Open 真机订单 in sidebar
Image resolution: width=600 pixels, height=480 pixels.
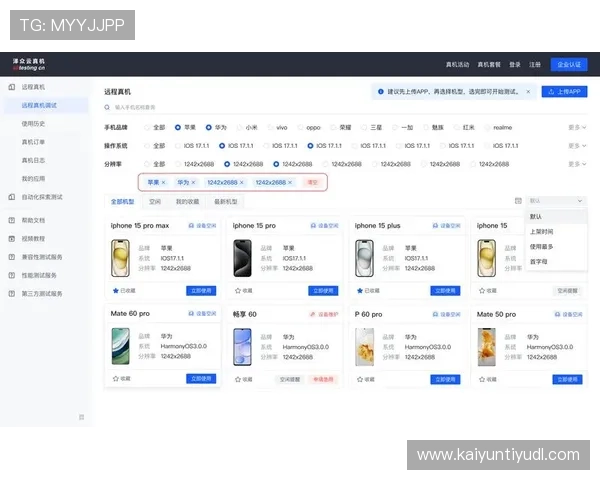pos(33,142)
